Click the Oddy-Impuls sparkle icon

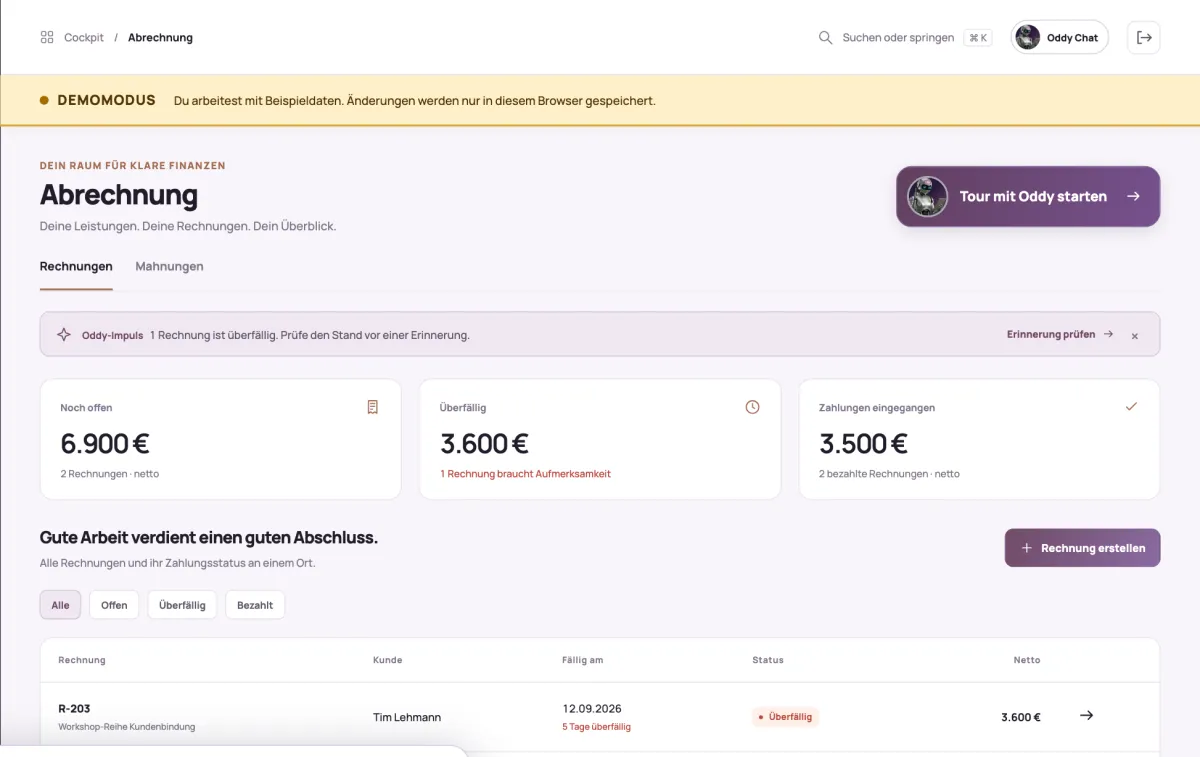point(64,335)
